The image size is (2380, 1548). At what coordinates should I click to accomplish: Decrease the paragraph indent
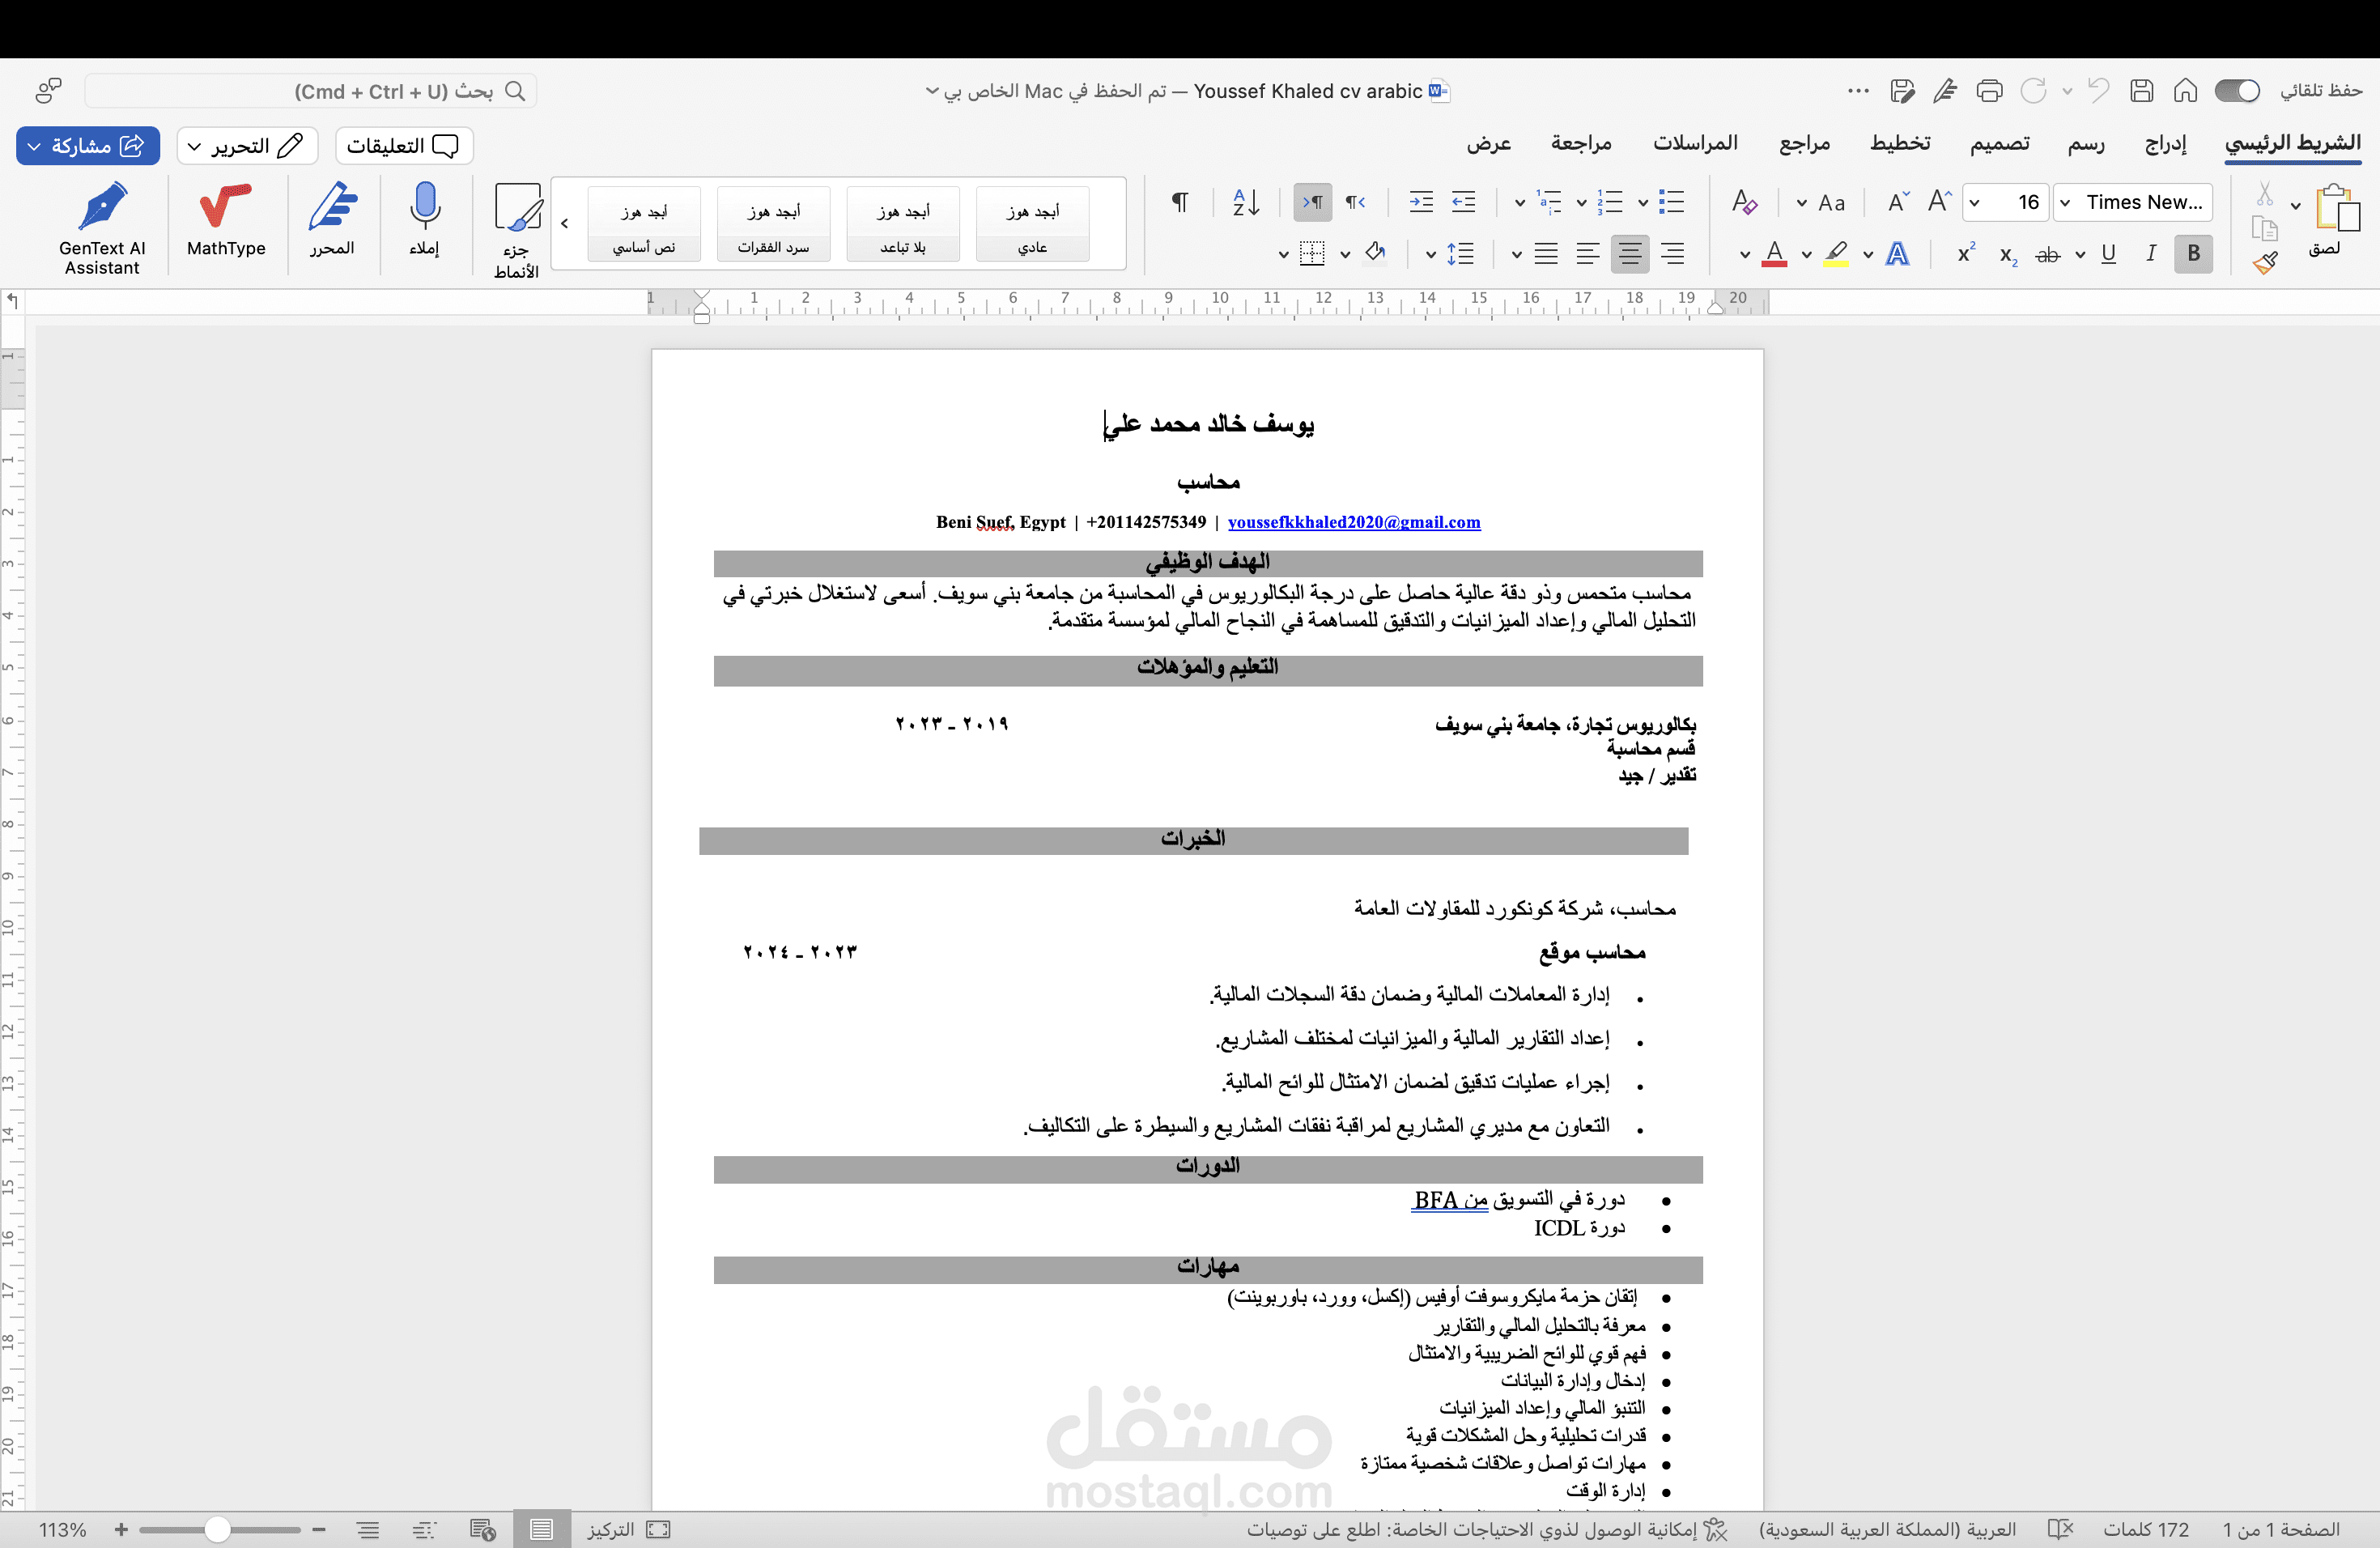click(1464, 203)
